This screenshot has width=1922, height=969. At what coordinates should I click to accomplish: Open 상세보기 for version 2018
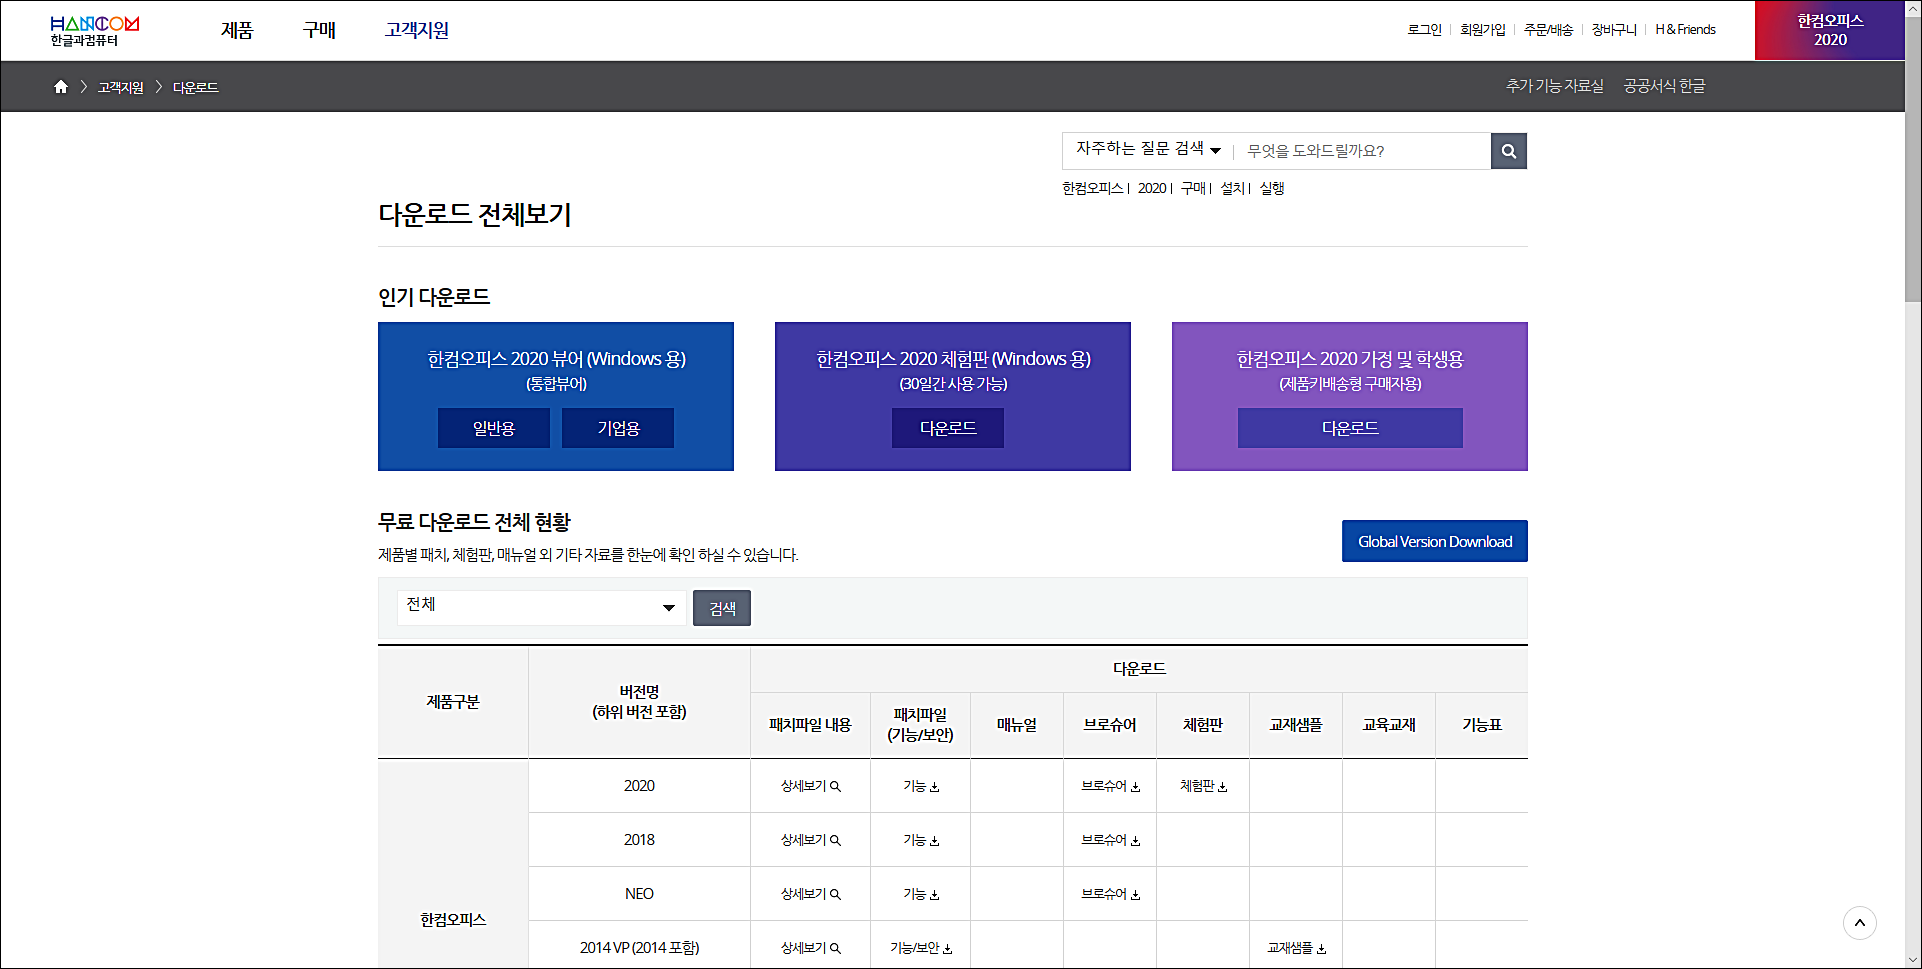coord(810,840)
